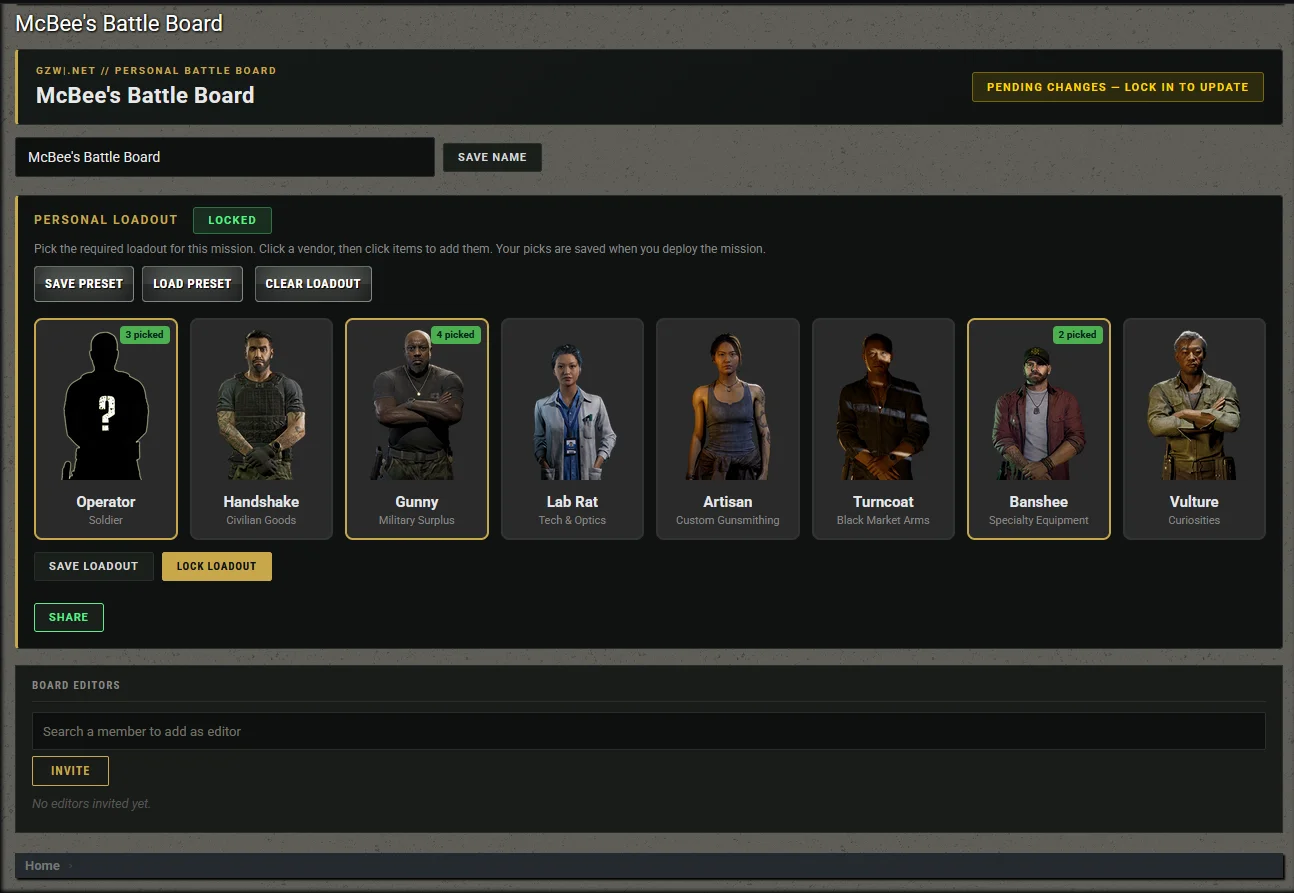Viewport: 1294px width, 893px height.
Task: Click the '3 picked' badge on Operator
Action: [145, 335]
